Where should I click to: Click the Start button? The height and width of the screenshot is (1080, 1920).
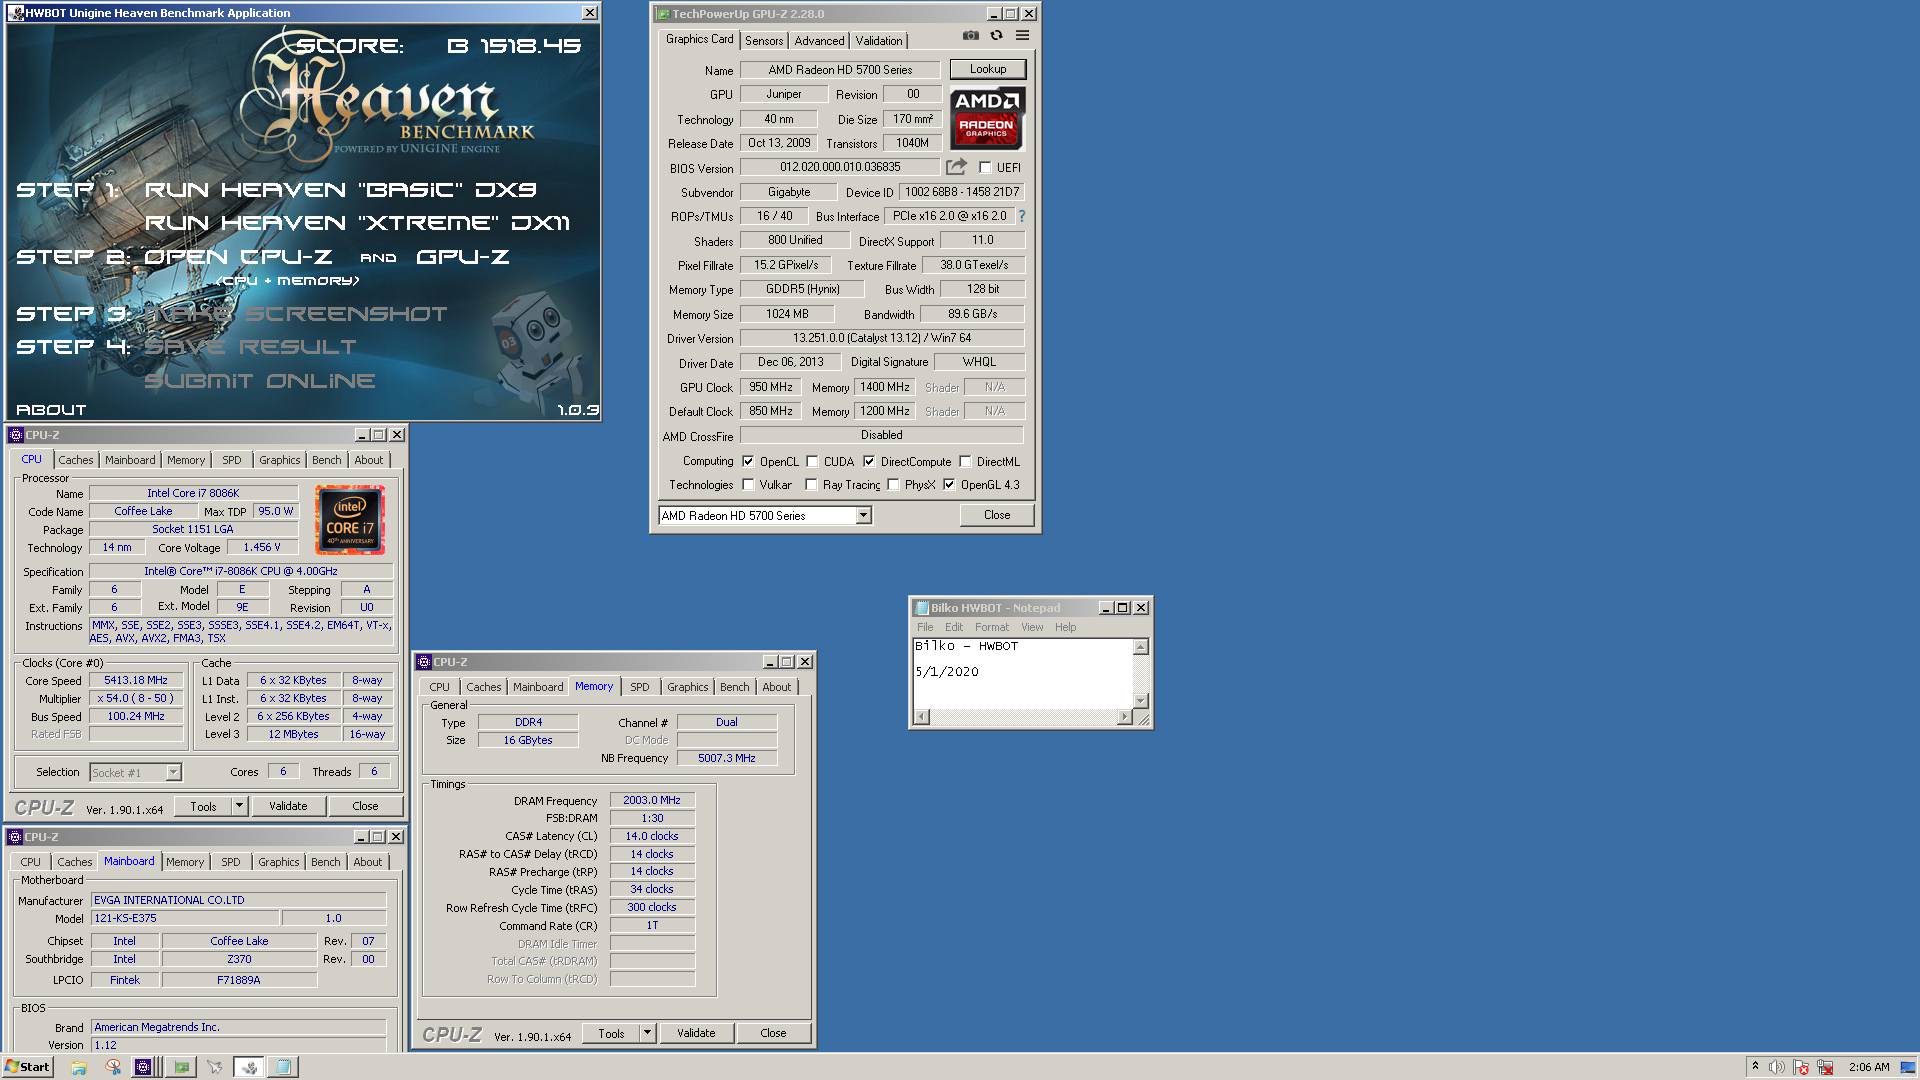[27, 1067]
